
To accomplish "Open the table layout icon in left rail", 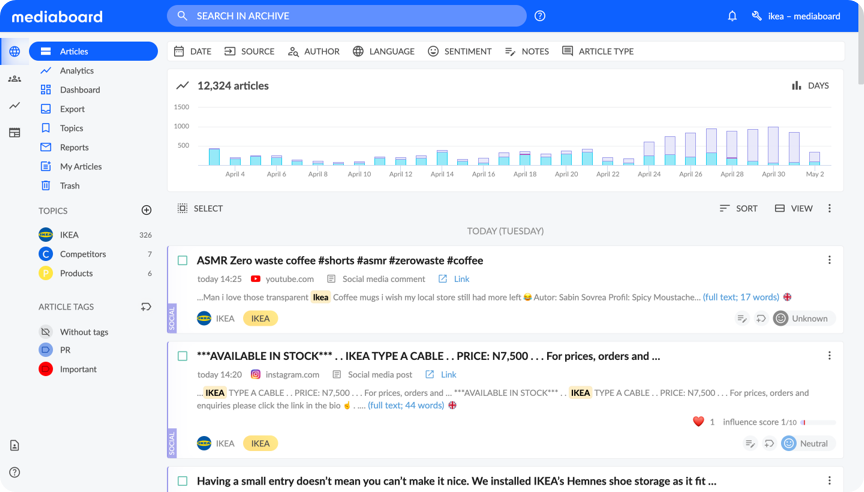I will [x=14, y=133].
